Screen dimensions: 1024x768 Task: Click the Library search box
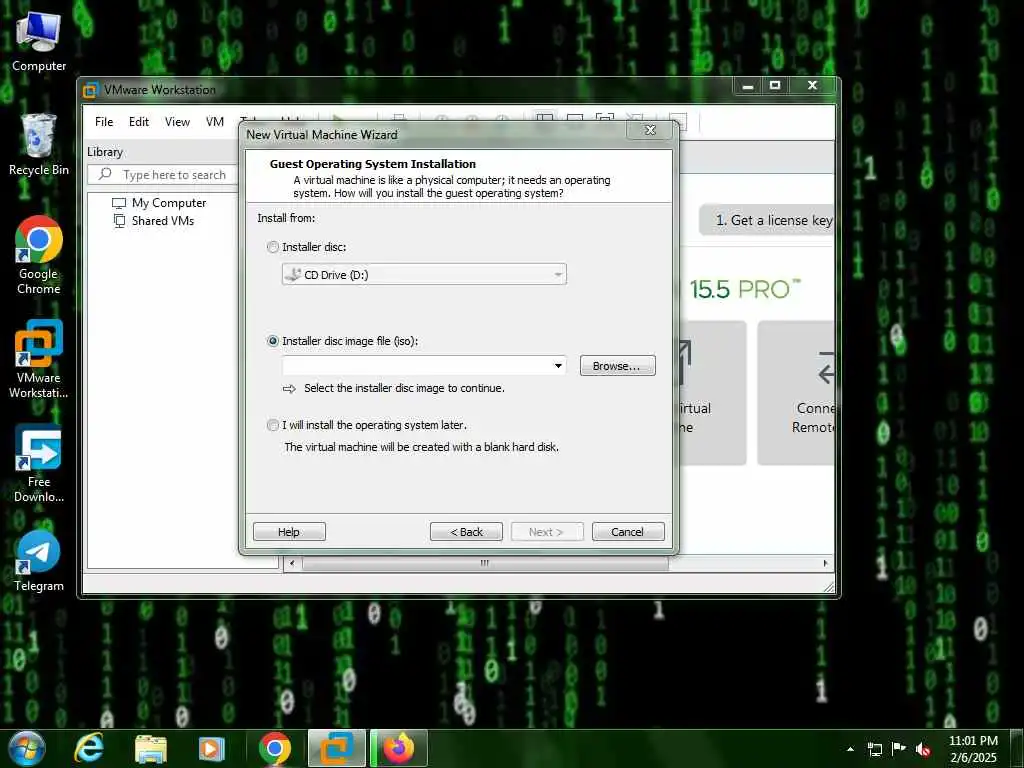[x=163, y=174]
